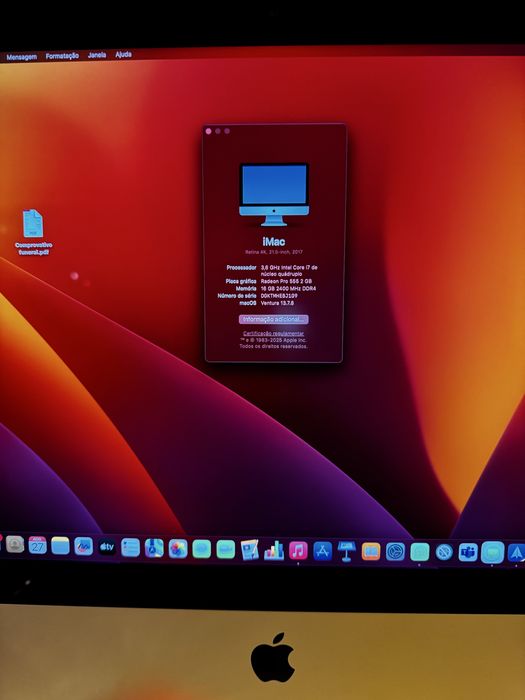Viewport: 525px width, 700px height.
Task: Open the Formatação menu
Action: point(62,56)
